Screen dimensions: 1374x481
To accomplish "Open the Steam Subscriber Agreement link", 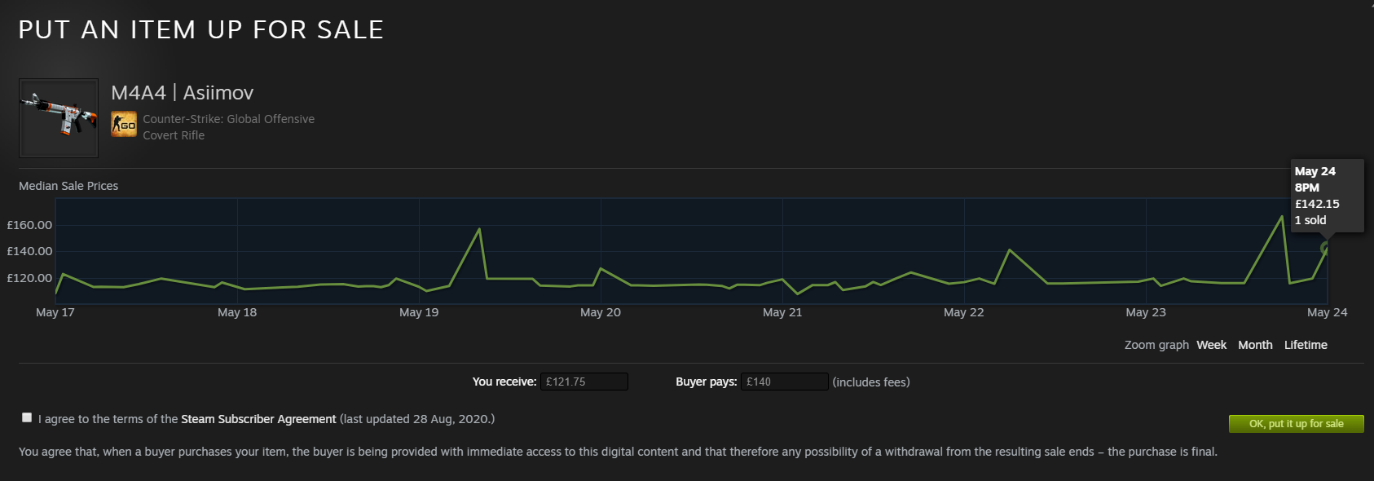I will [x=258, y=418].
